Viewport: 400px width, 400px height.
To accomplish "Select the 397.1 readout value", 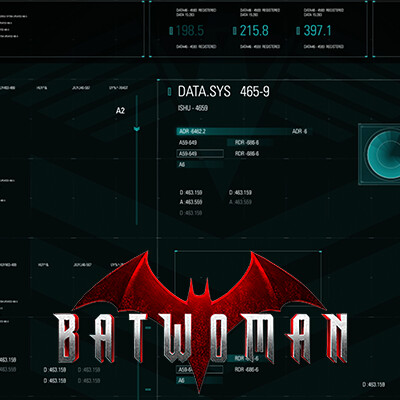I will click(317, 31).
